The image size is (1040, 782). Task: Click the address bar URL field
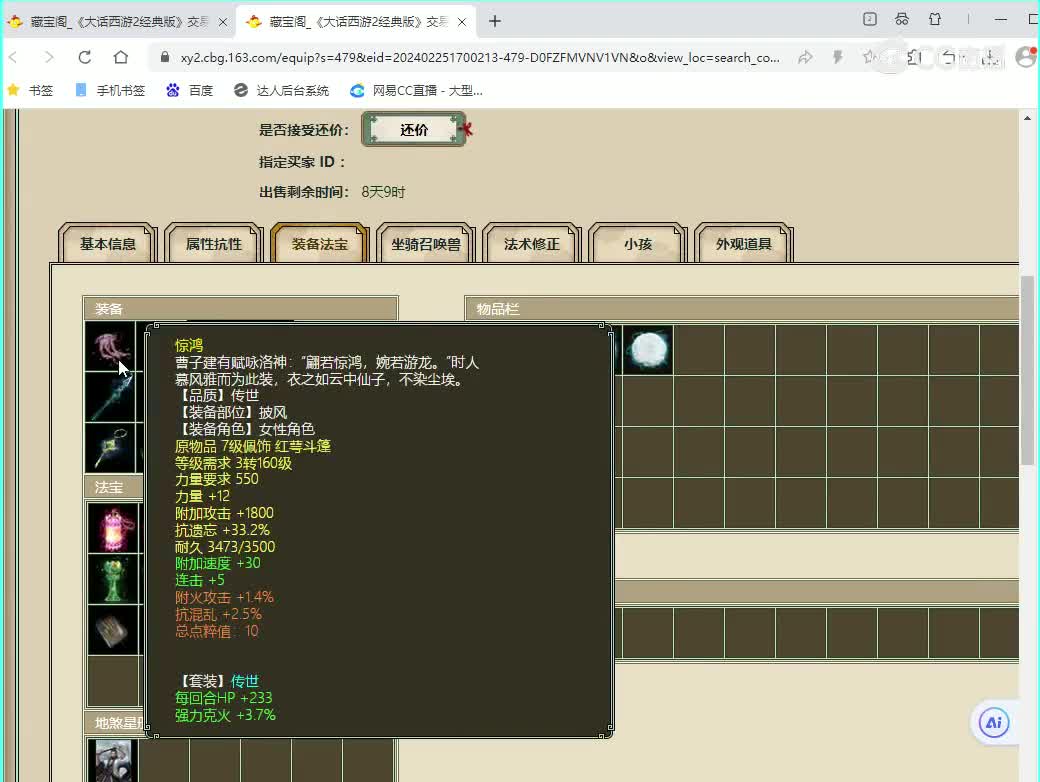coord(480,58)
